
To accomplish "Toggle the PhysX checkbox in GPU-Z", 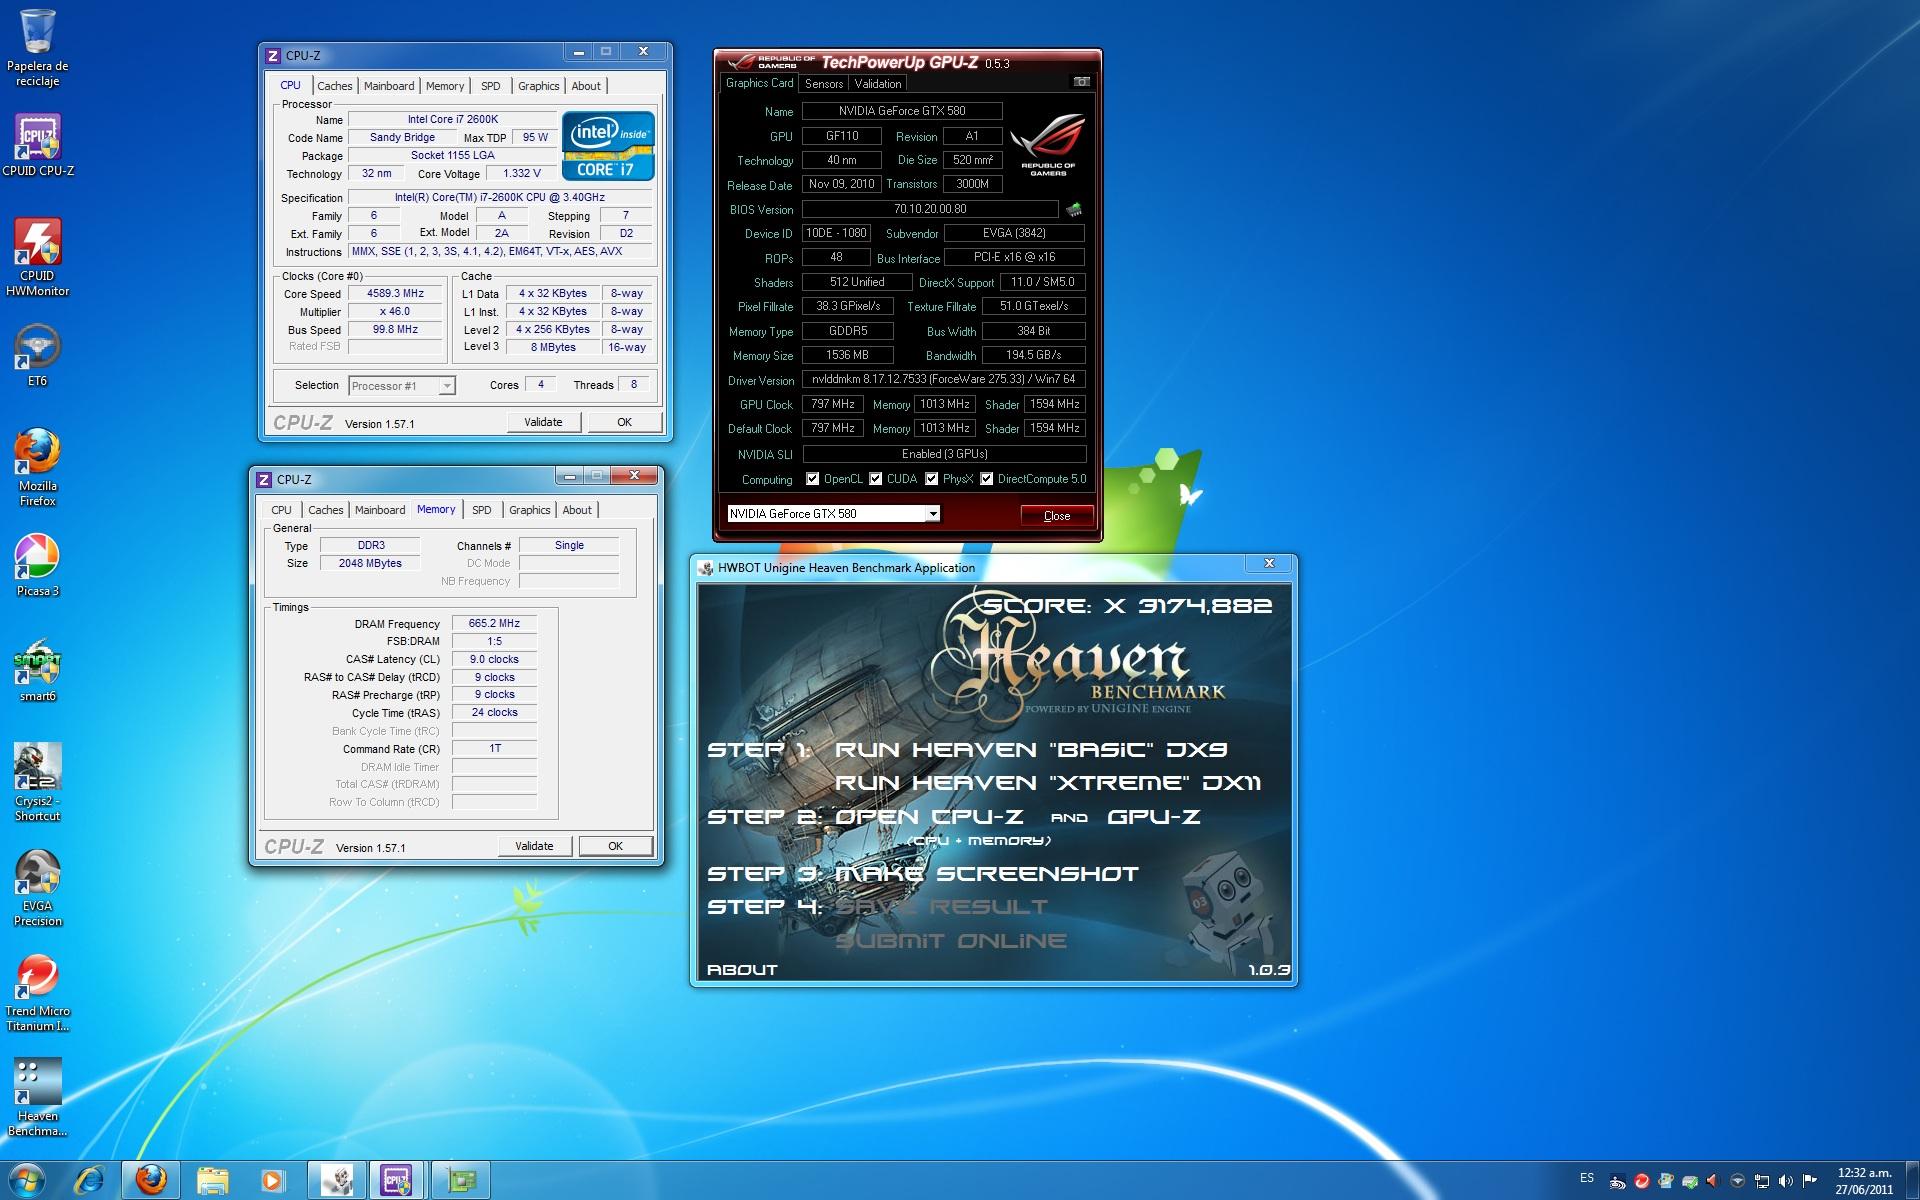I will [x=932, y=479].
